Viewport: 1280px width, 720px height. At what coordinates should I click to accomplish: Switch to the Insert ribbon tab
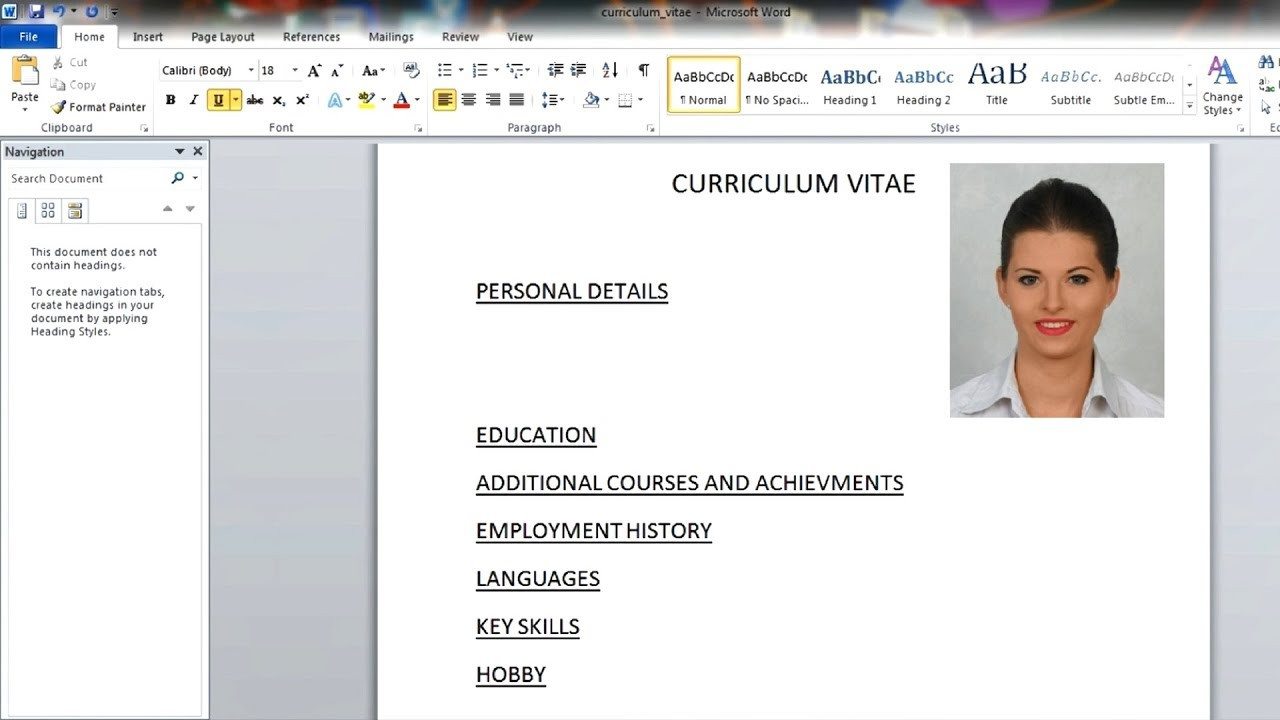pyautogui.click(x=148, y=37)
